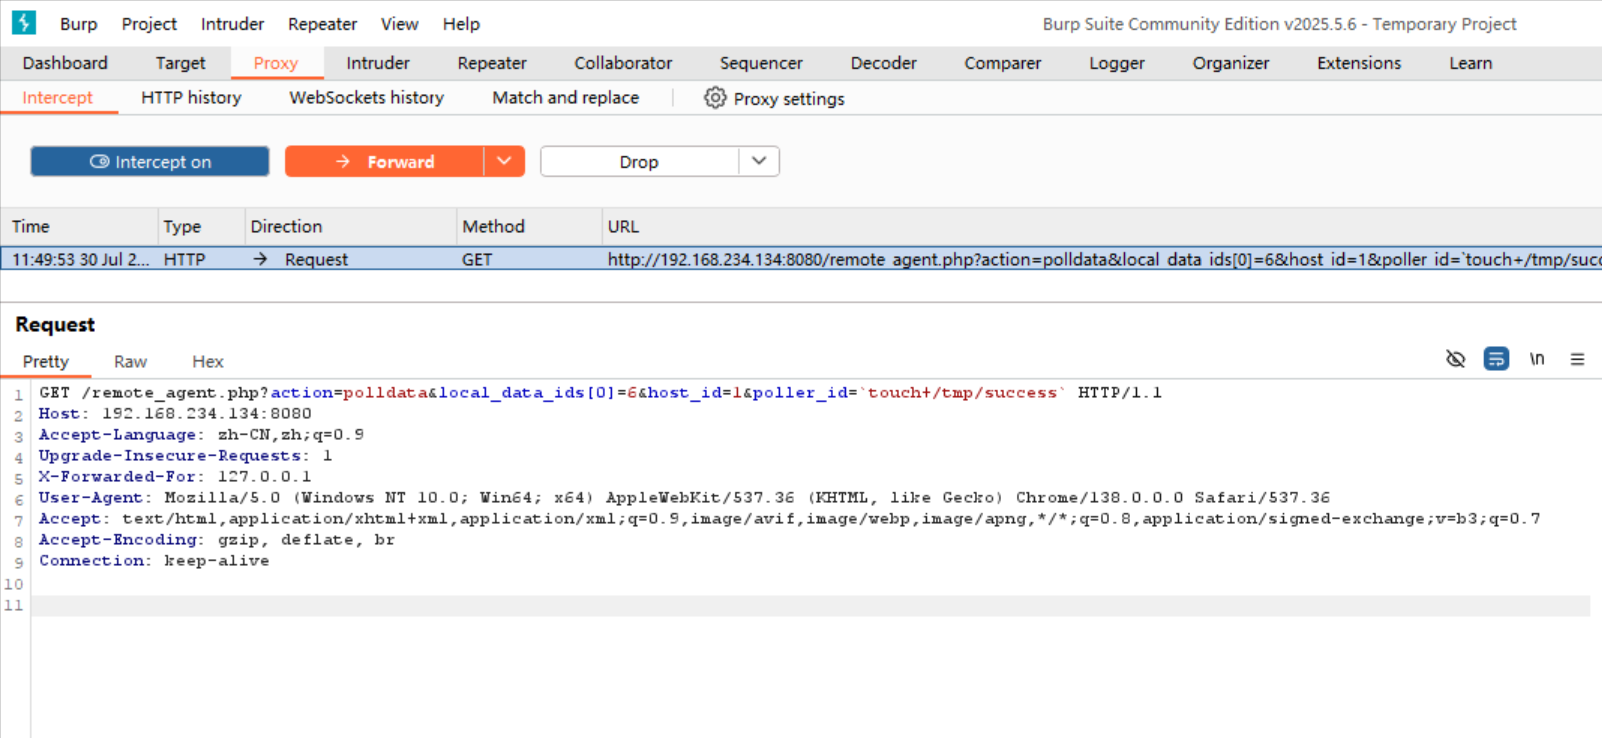
Task: Toggle show newline characters \n button
Action: (1537, 359)
